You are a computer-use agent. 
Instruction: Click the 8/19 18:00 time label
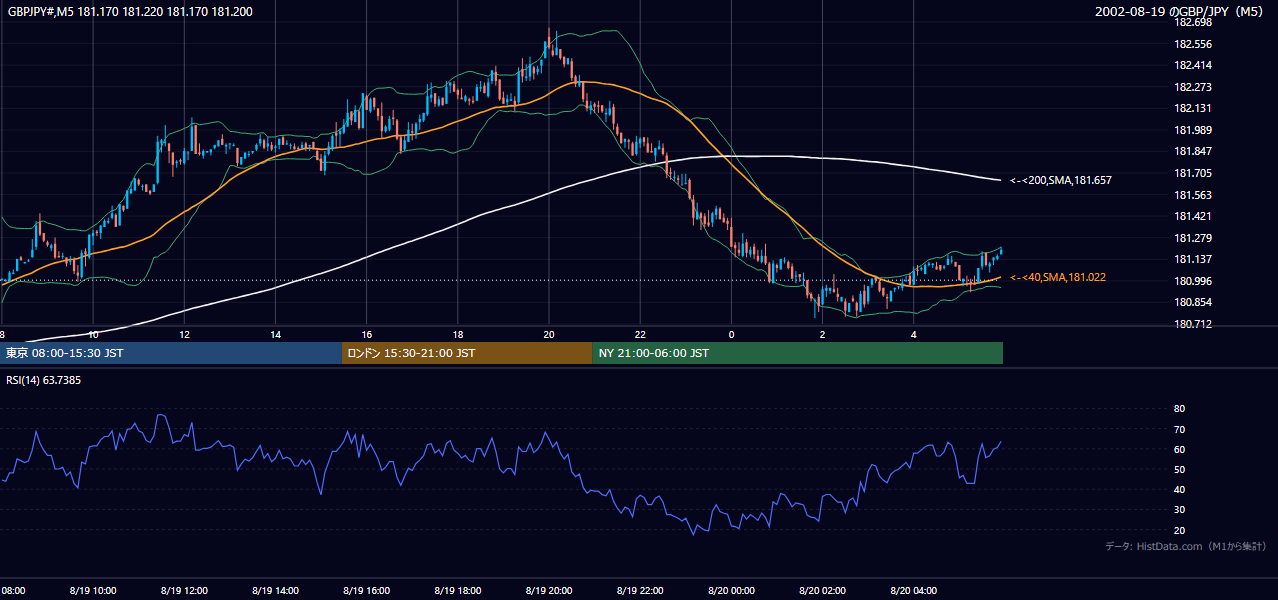coord(457,591)
